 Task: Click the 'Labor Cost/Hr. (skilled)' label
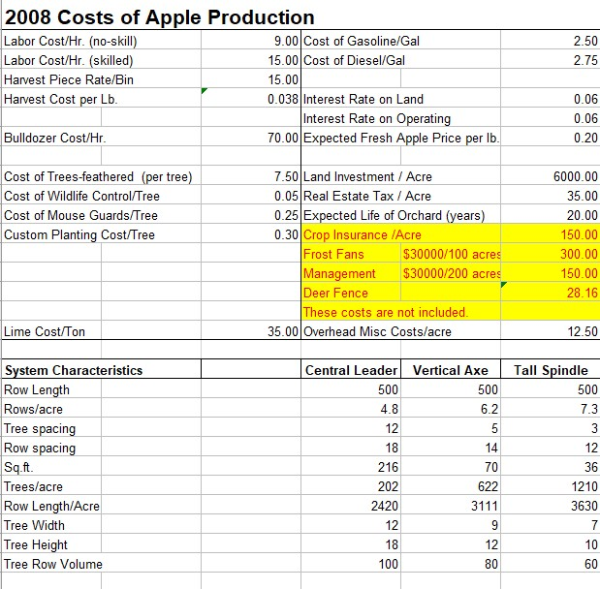(68, 60)
